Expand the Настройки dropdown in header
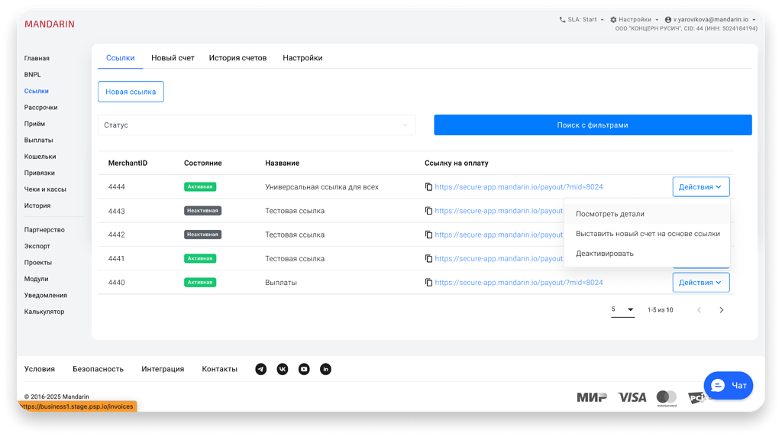Viewport: 782px width, 438px height. tap(634, 19)
